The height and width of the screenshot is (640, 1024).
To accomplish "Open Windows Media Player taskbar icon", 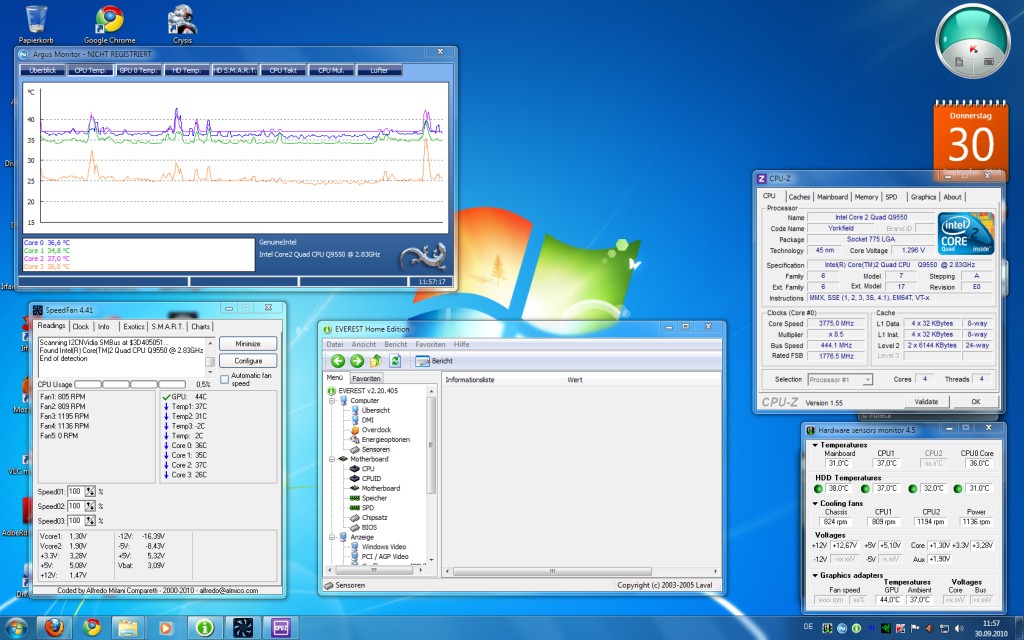I will (165, 628).
